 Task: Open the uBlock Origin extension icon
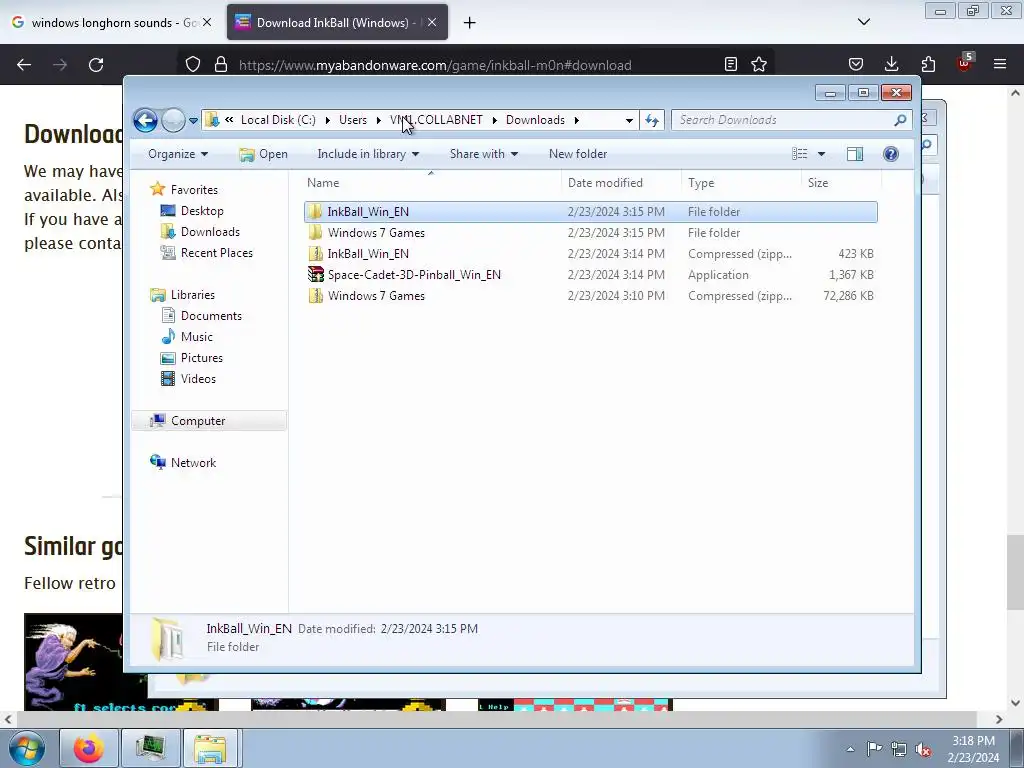tap(964, 63)
